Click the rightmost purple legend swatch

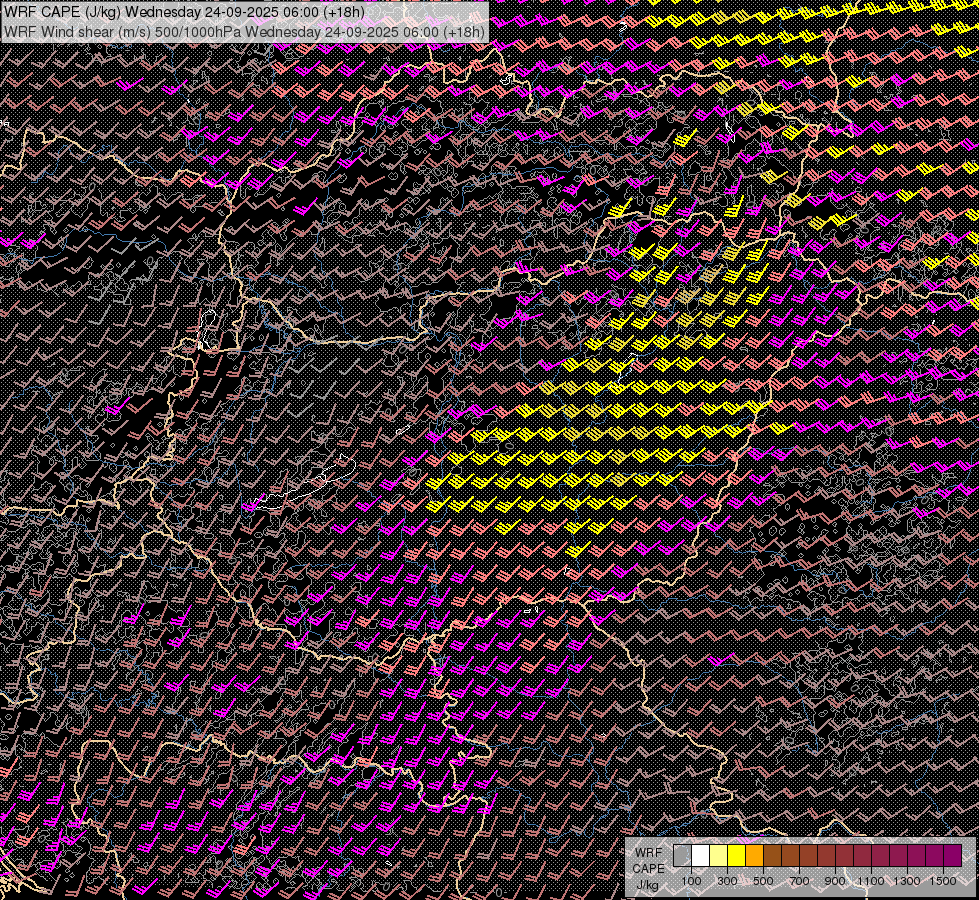click(952, 856)
